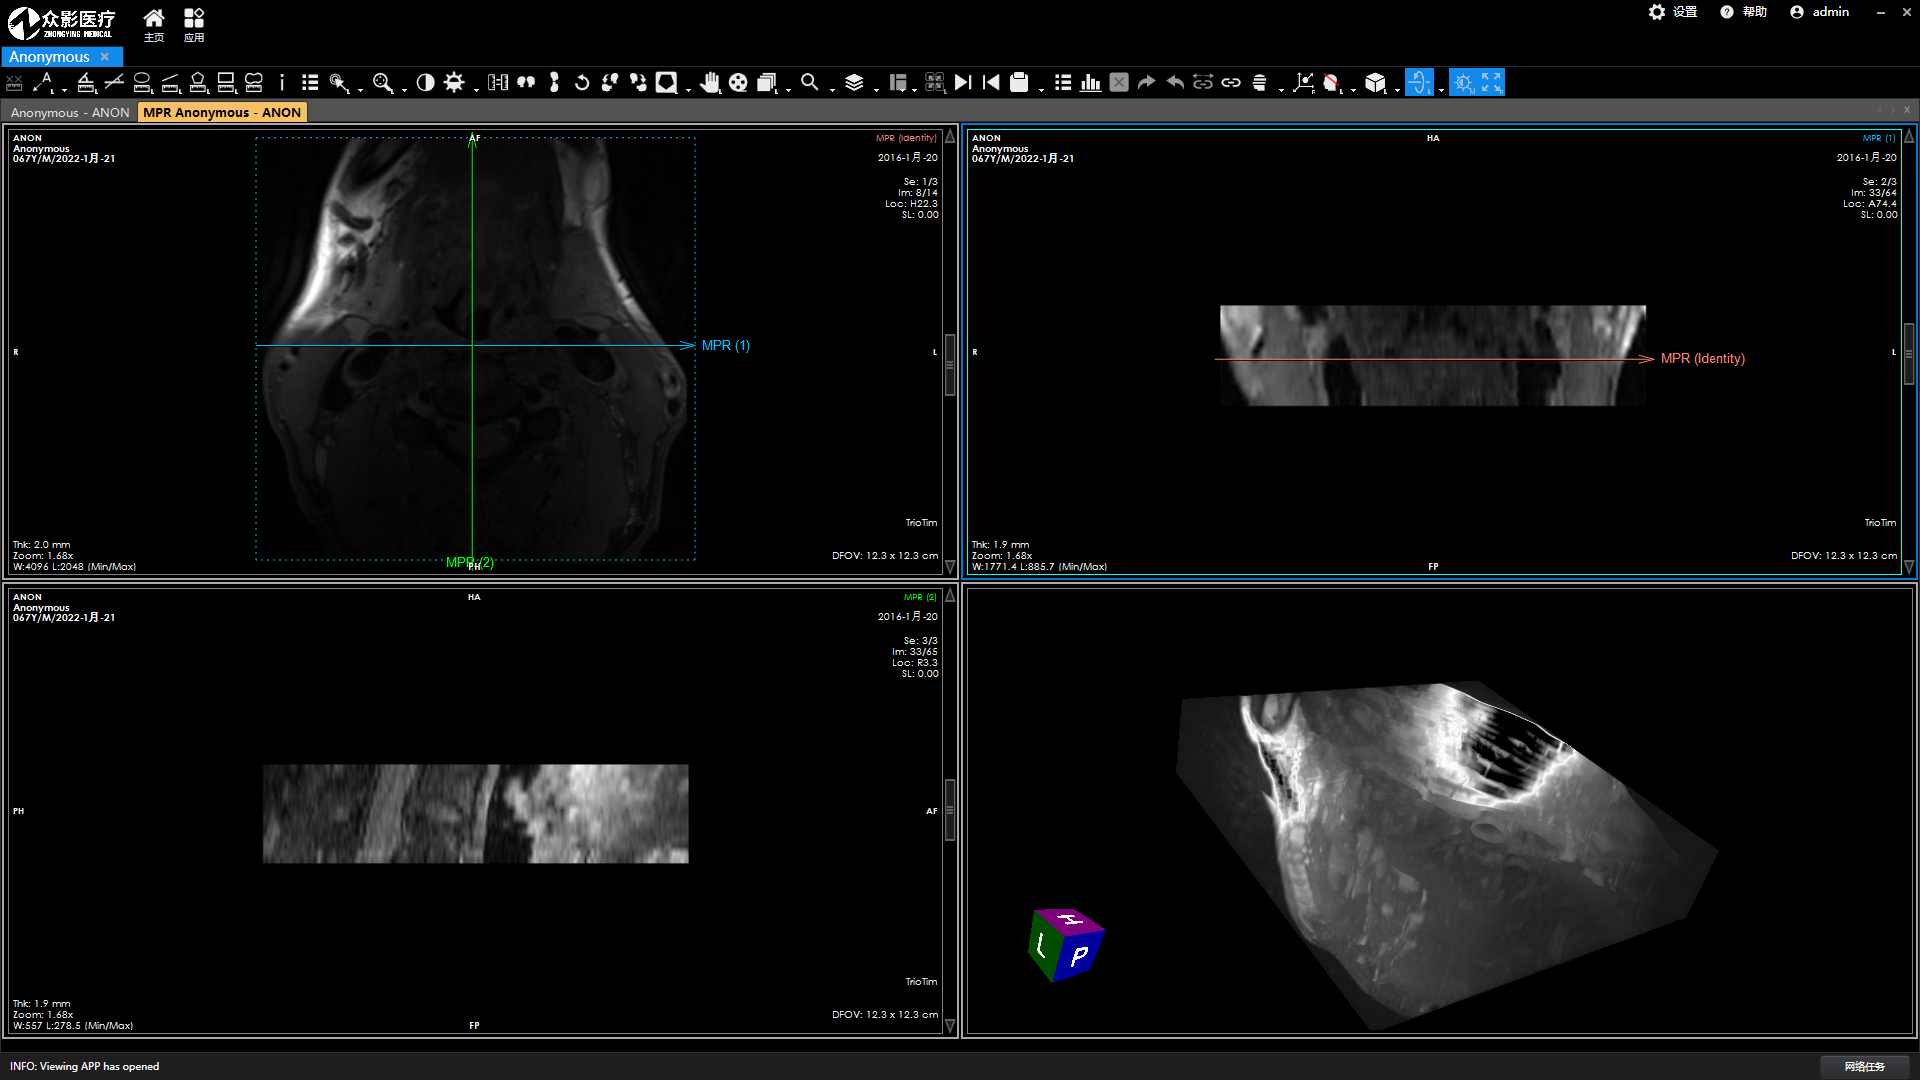Toggle invert contrast half-circle icon
This screenshot has height=1080, width=1920.
(x=425, y=83)
